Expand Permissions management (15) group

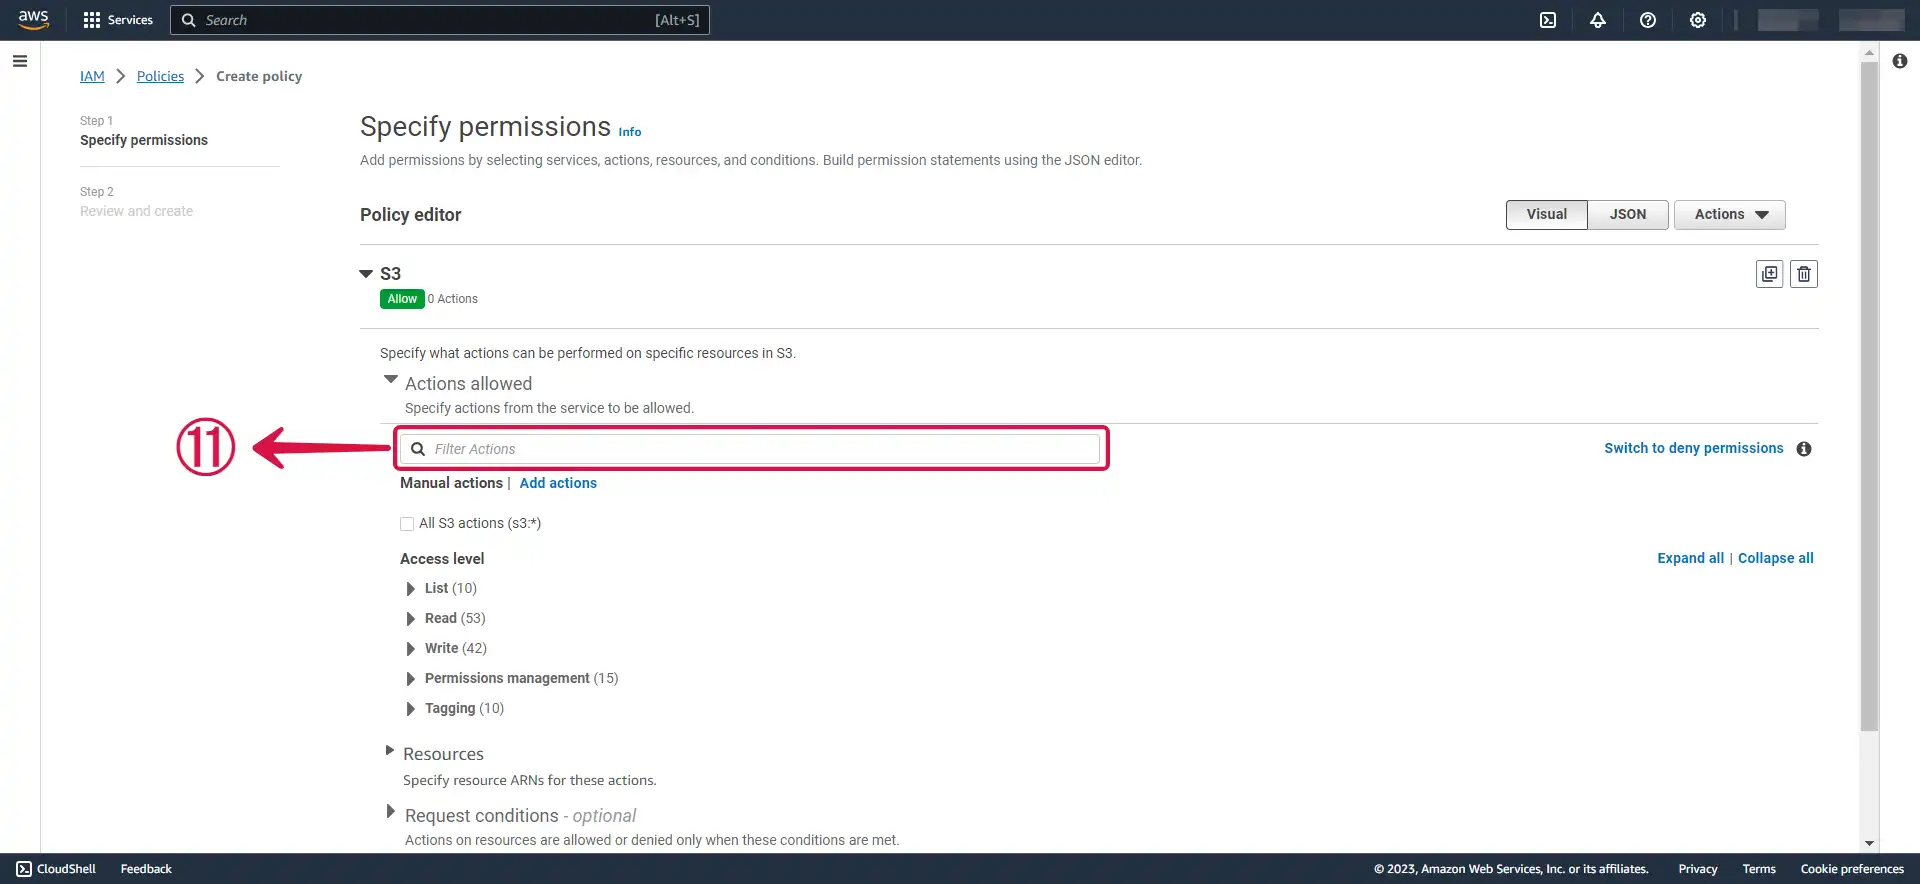[x=410, y=679]
